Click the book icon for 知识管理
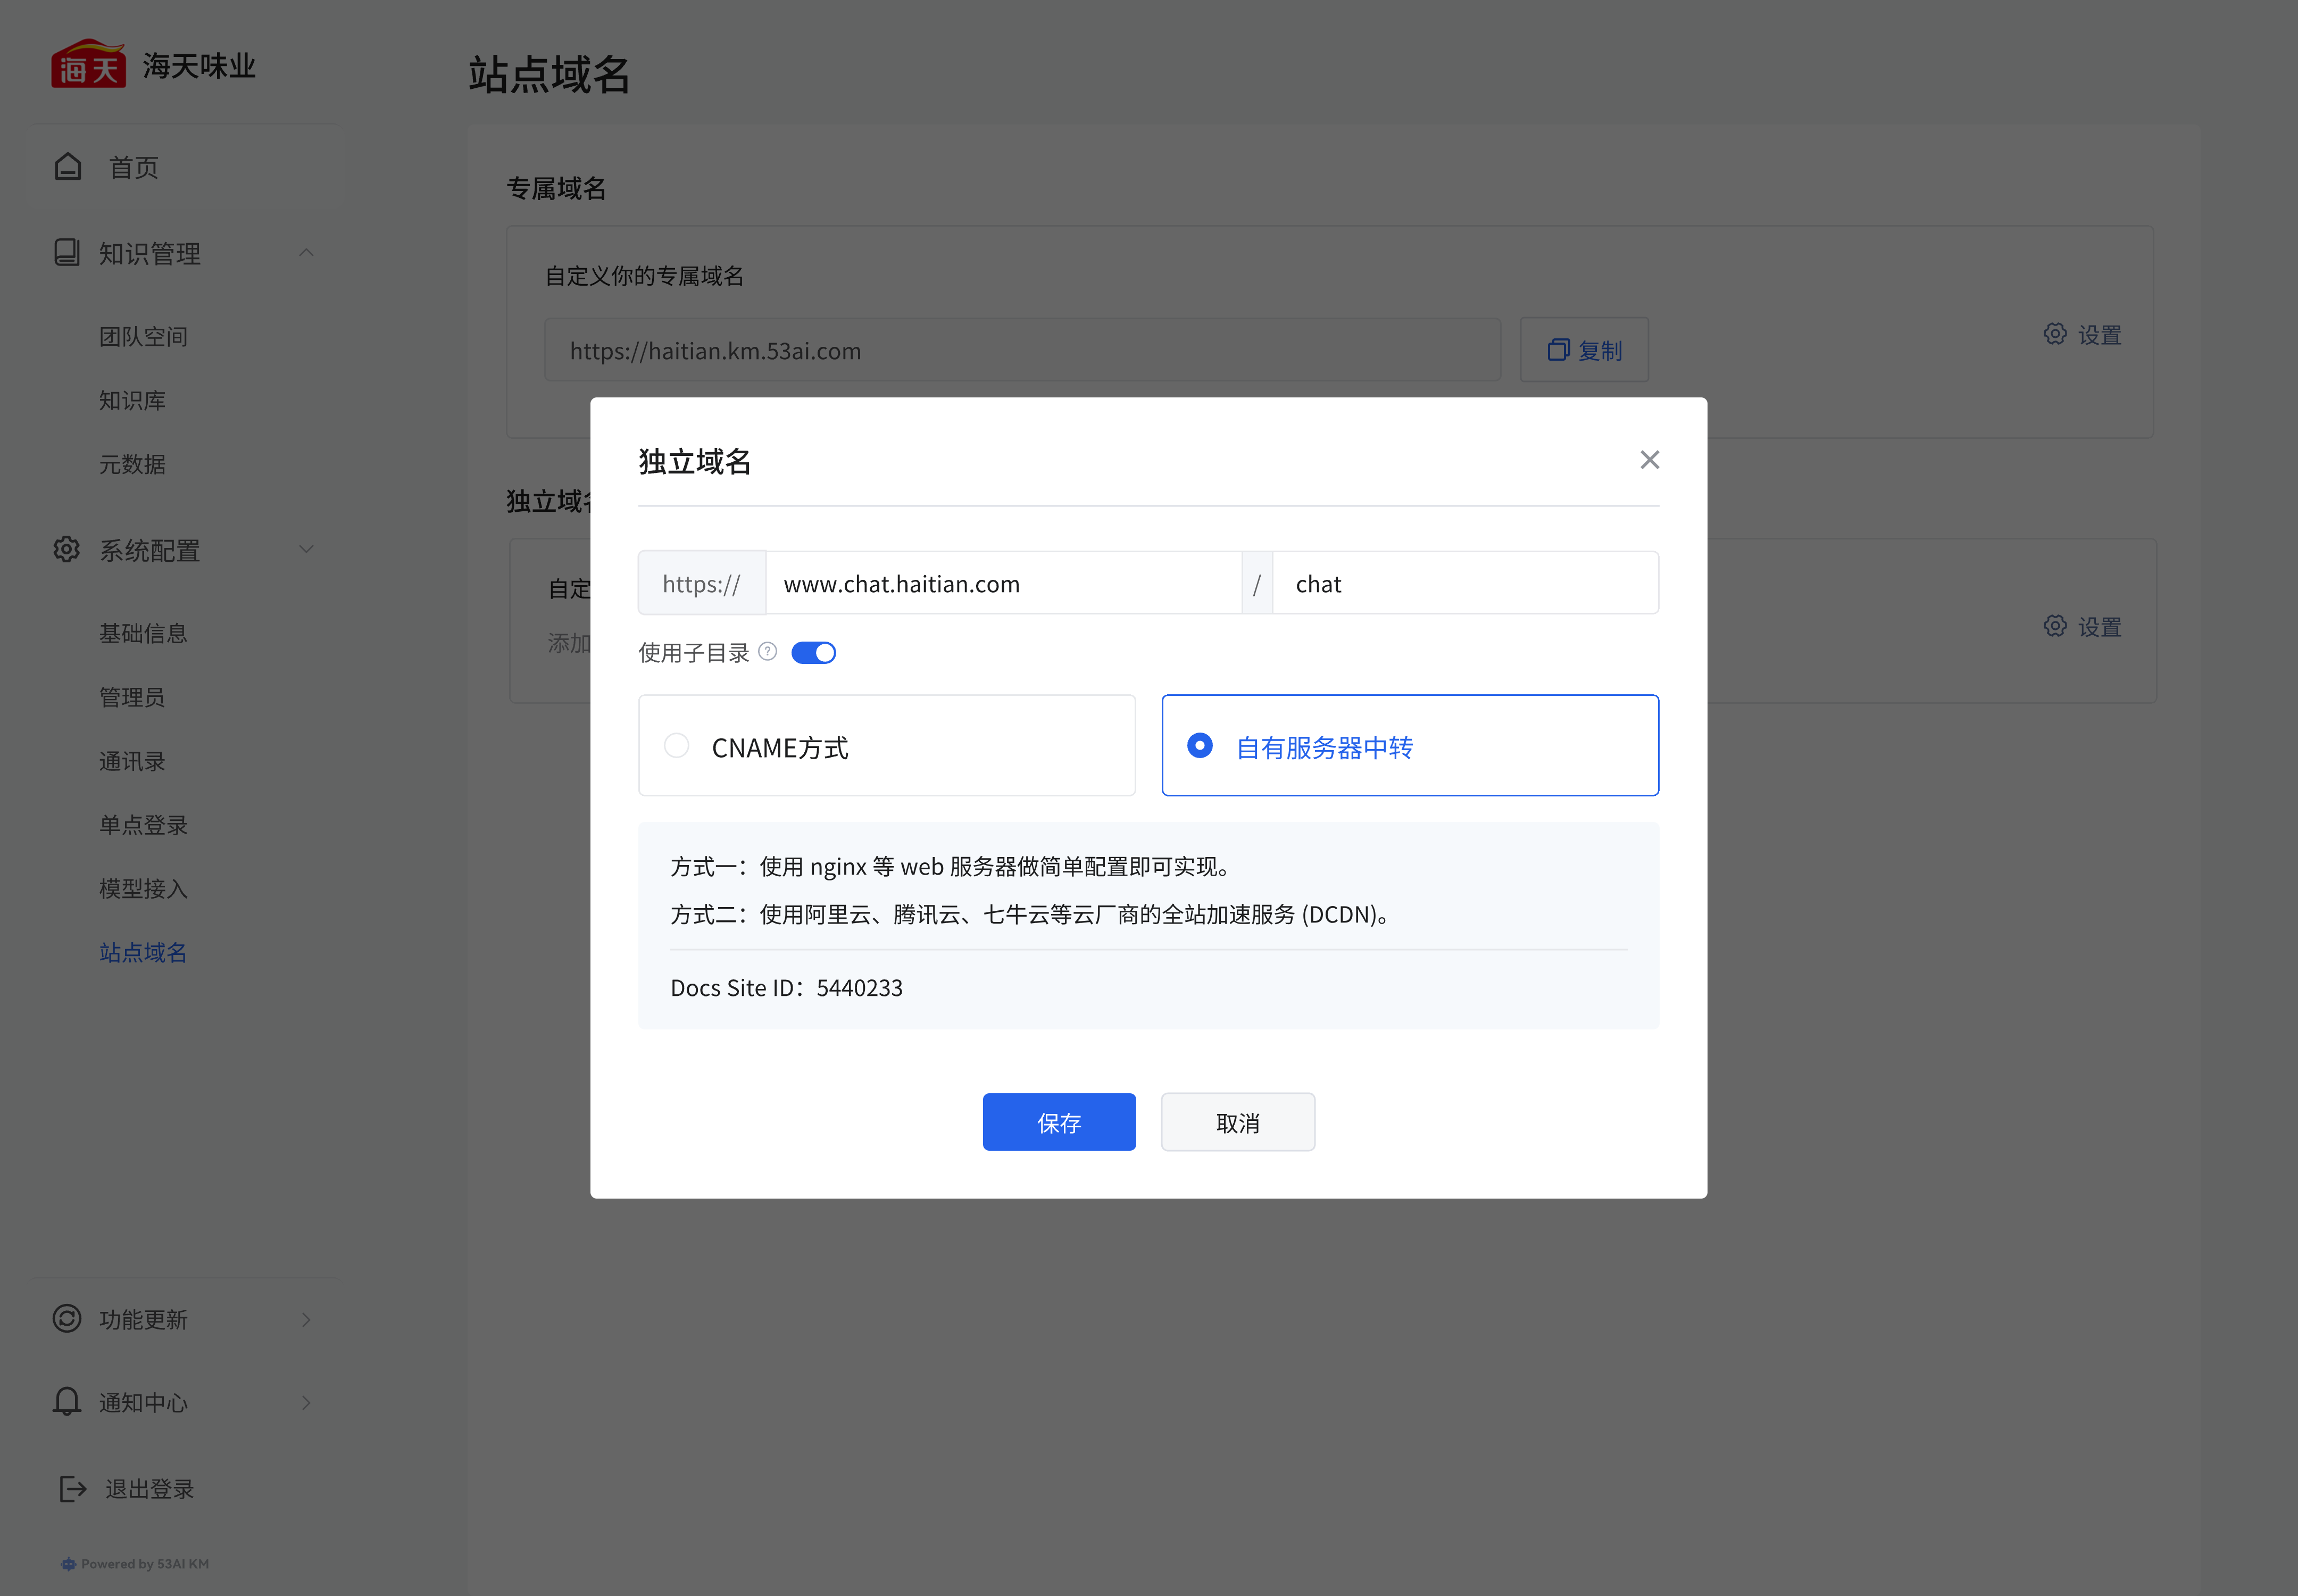The height and width of the screenshot is (1596, 2298). tap(67, 253)
